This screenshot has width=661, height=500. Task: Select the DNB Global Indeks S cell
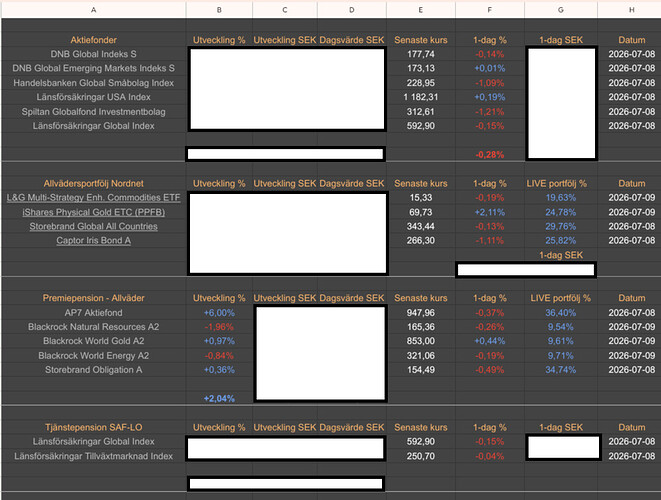pos(94,54)
